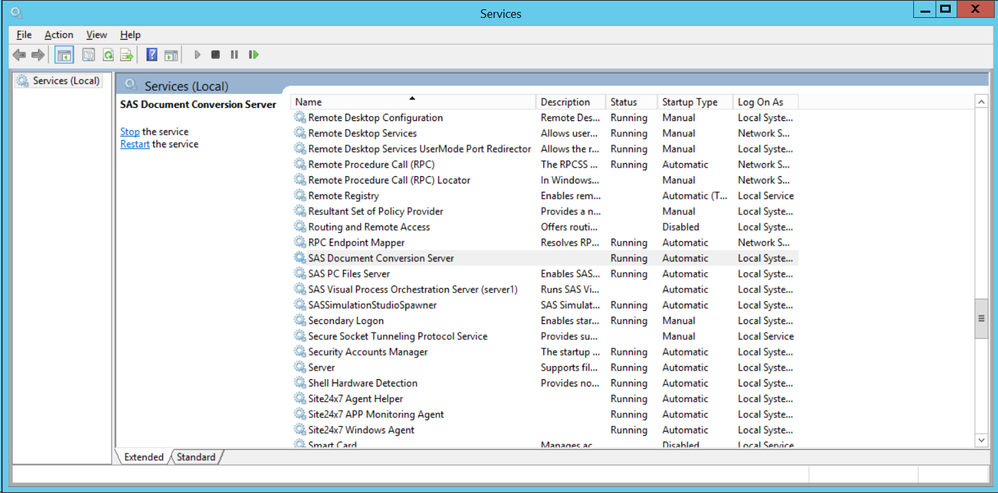Image resolution: width=998 pixels, height=493 pixels.
Task: Open the View menu
Action: (x=97, y=35)
